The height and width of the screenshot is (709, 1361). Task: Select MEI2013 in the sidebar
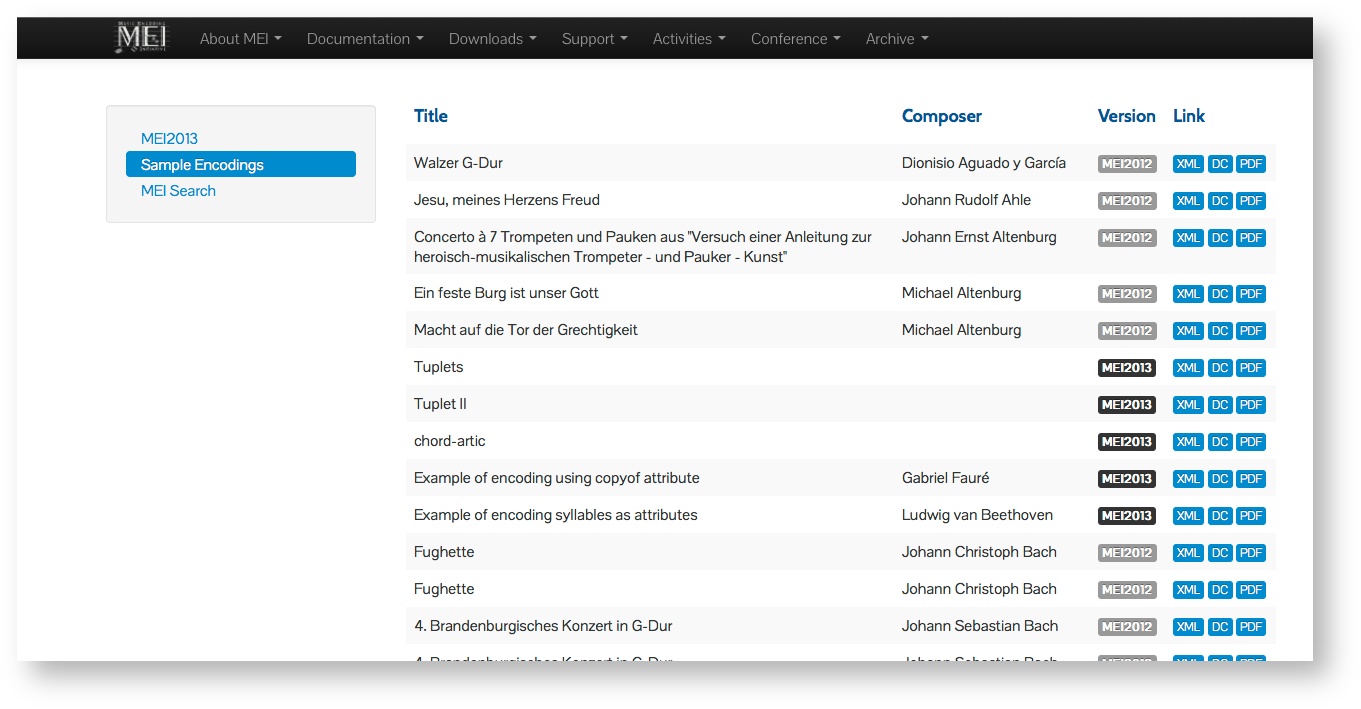coord(169,139)
